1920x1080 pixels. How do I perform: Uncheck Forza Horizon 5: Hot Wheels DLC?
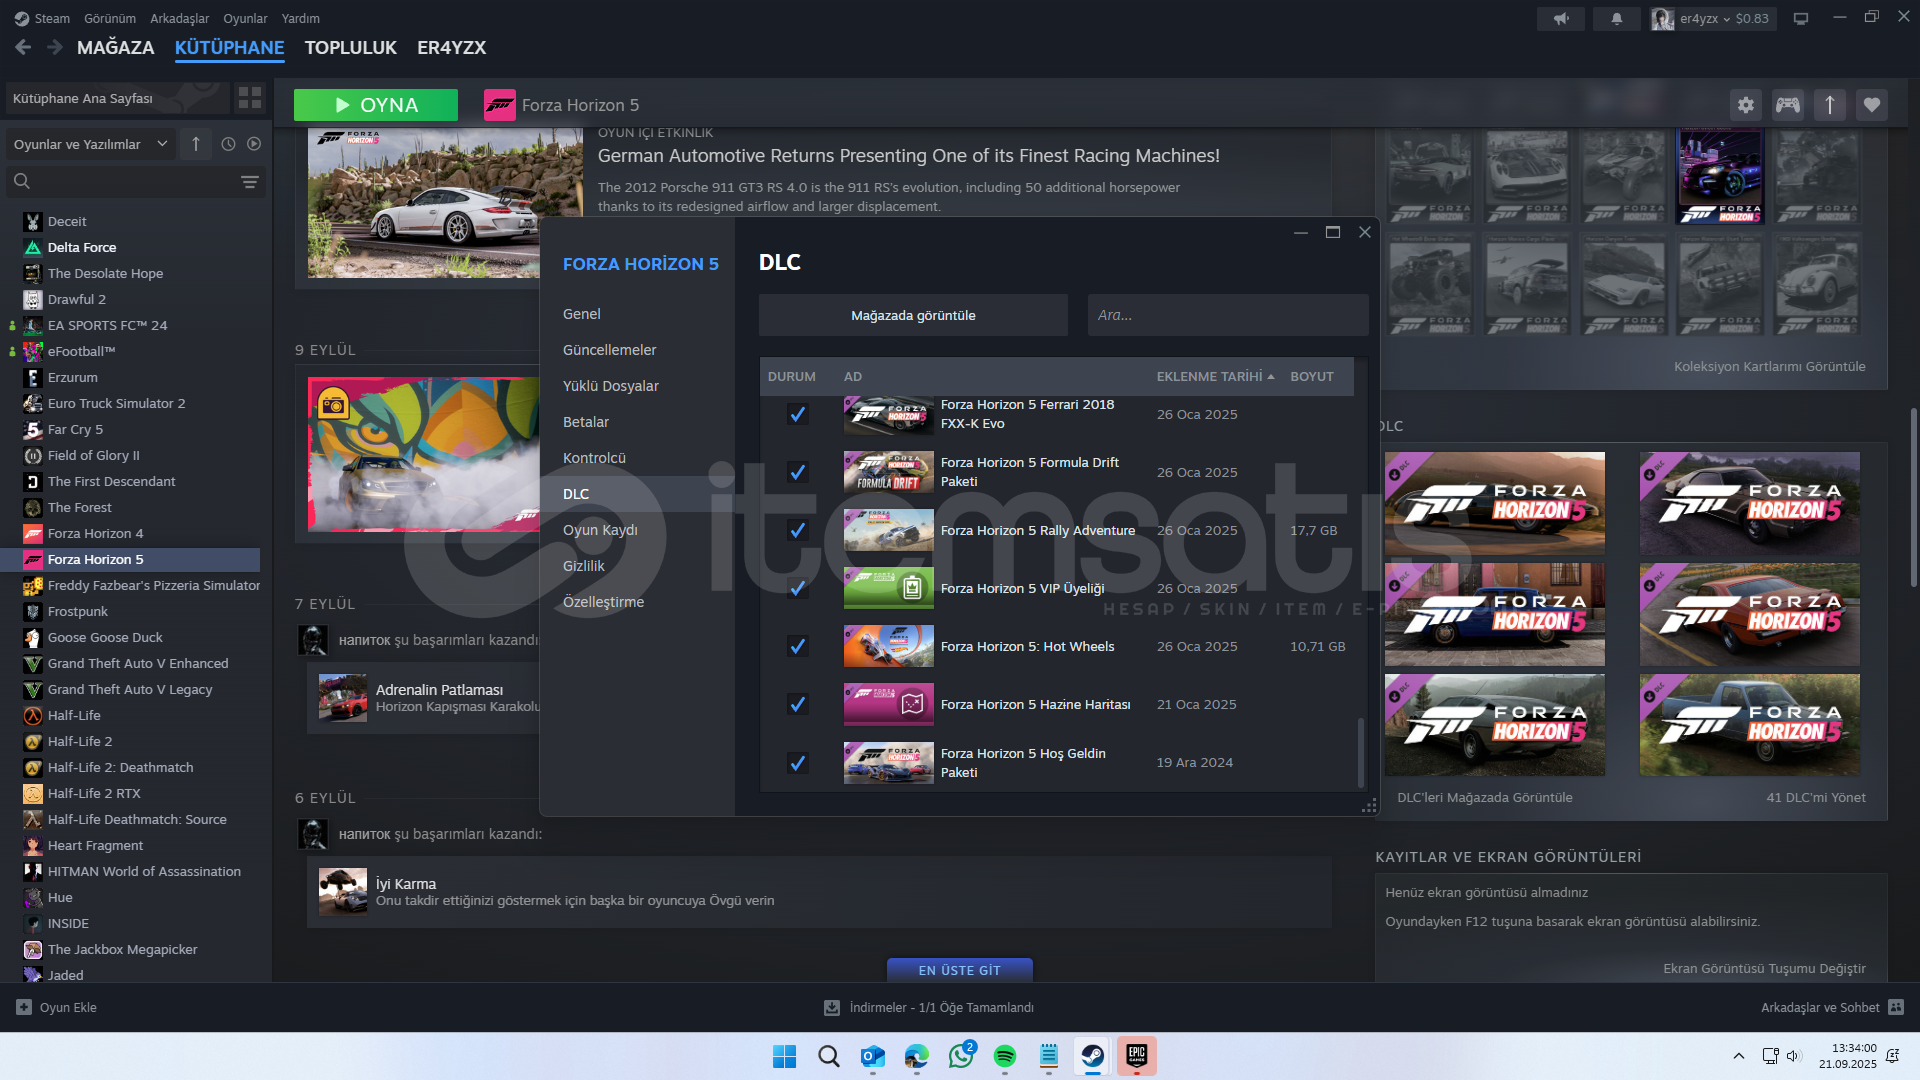point(797,646)
